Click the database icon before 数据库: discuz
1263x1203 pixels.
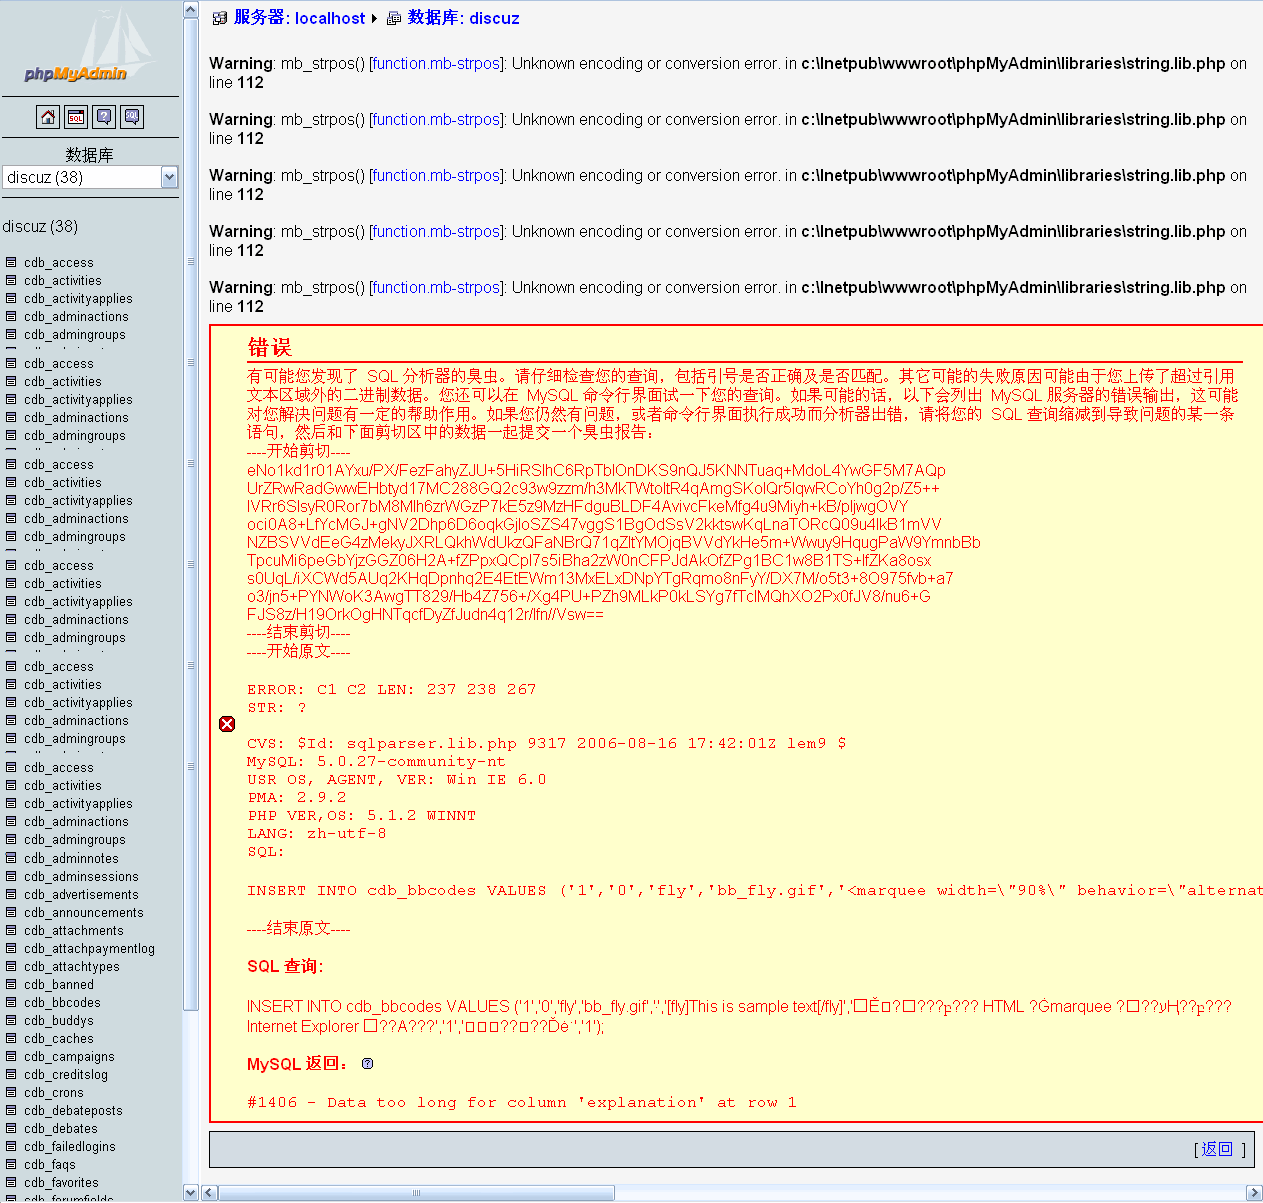pyautogui.click(x=393, y=18)
